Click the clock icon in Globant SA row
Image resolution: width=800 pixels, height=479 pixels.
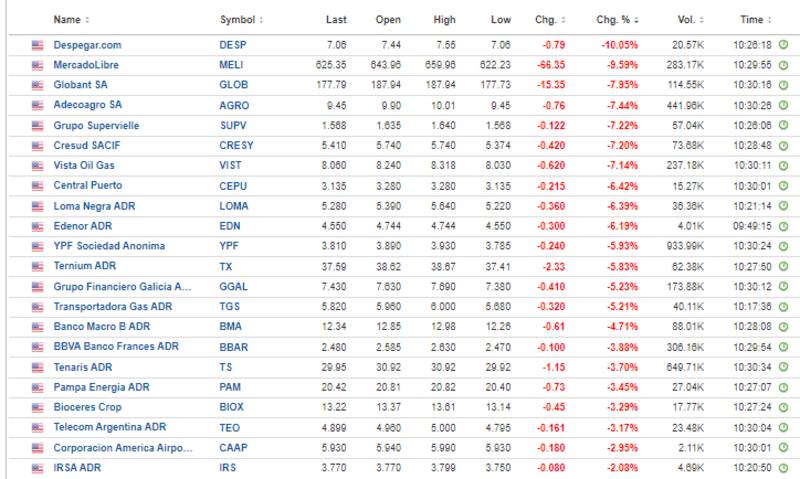(783, 85)
